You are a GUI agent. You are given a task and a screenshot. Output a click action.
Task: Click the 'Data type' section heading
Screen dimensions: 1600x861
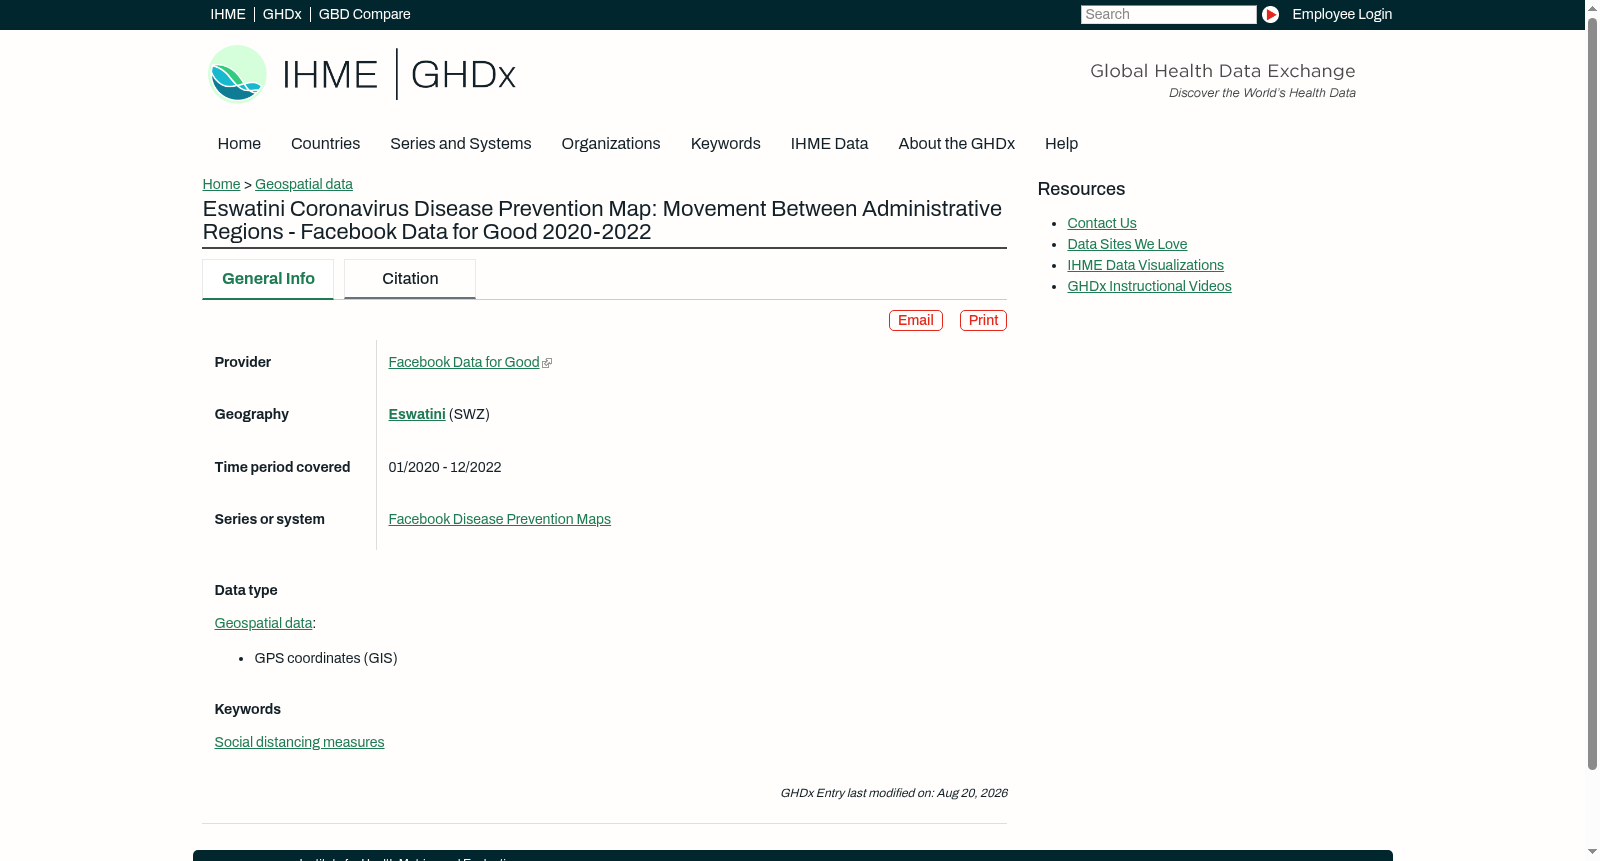coord(245,590)
